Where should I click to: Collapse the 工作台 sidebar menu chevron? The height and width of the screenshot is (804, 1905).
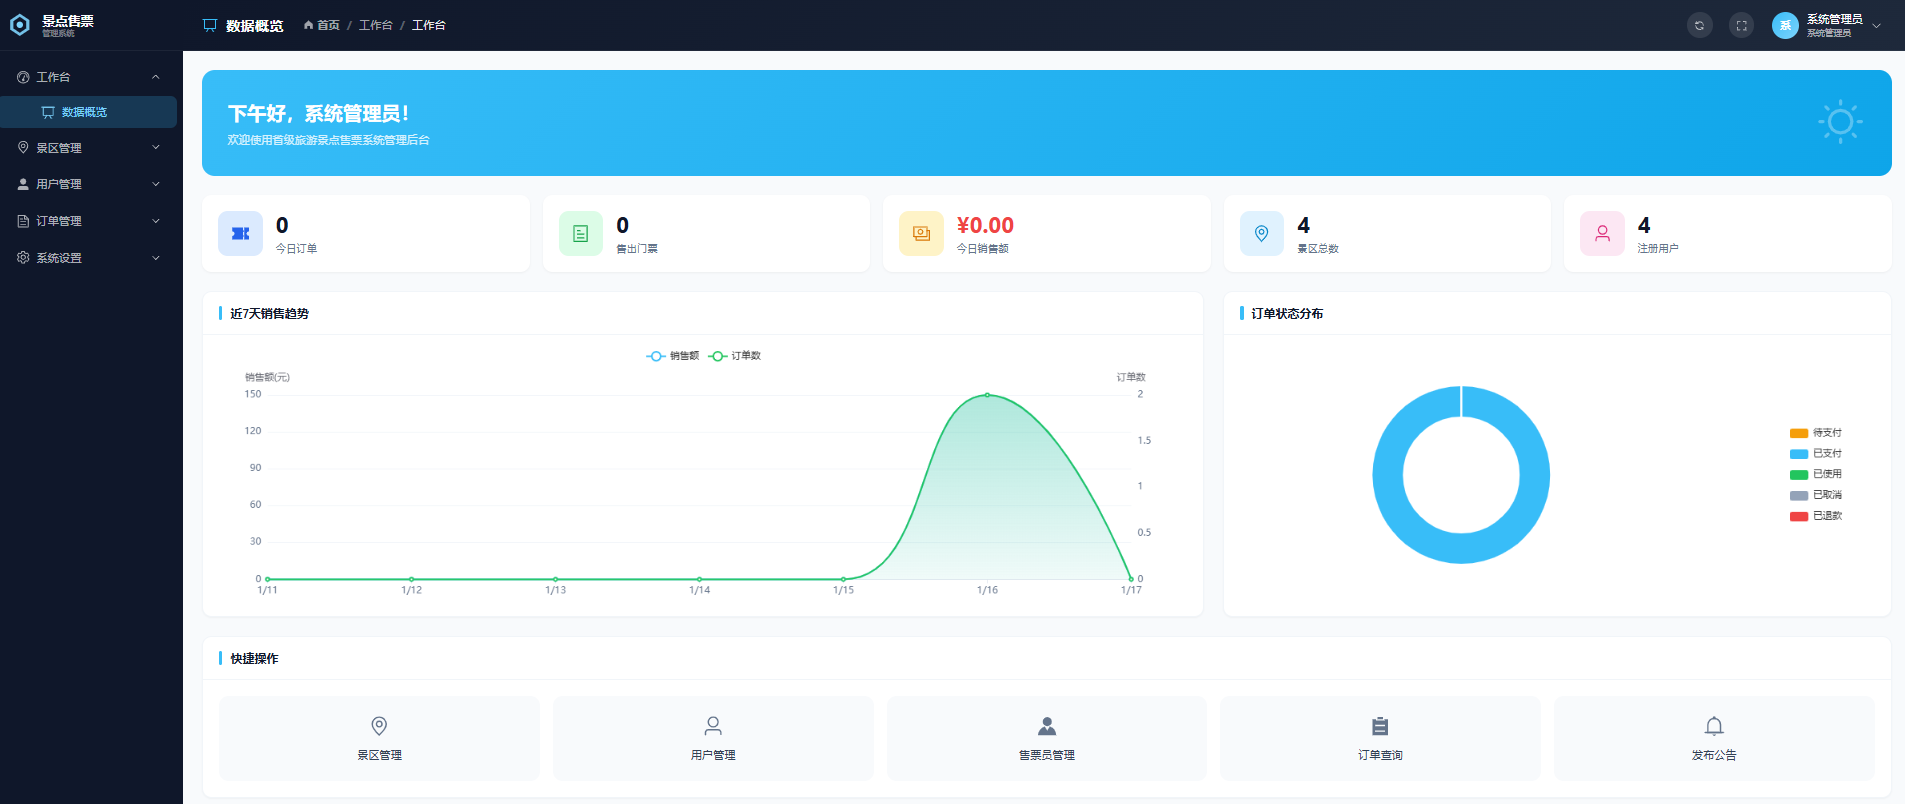tap(156, 77)
